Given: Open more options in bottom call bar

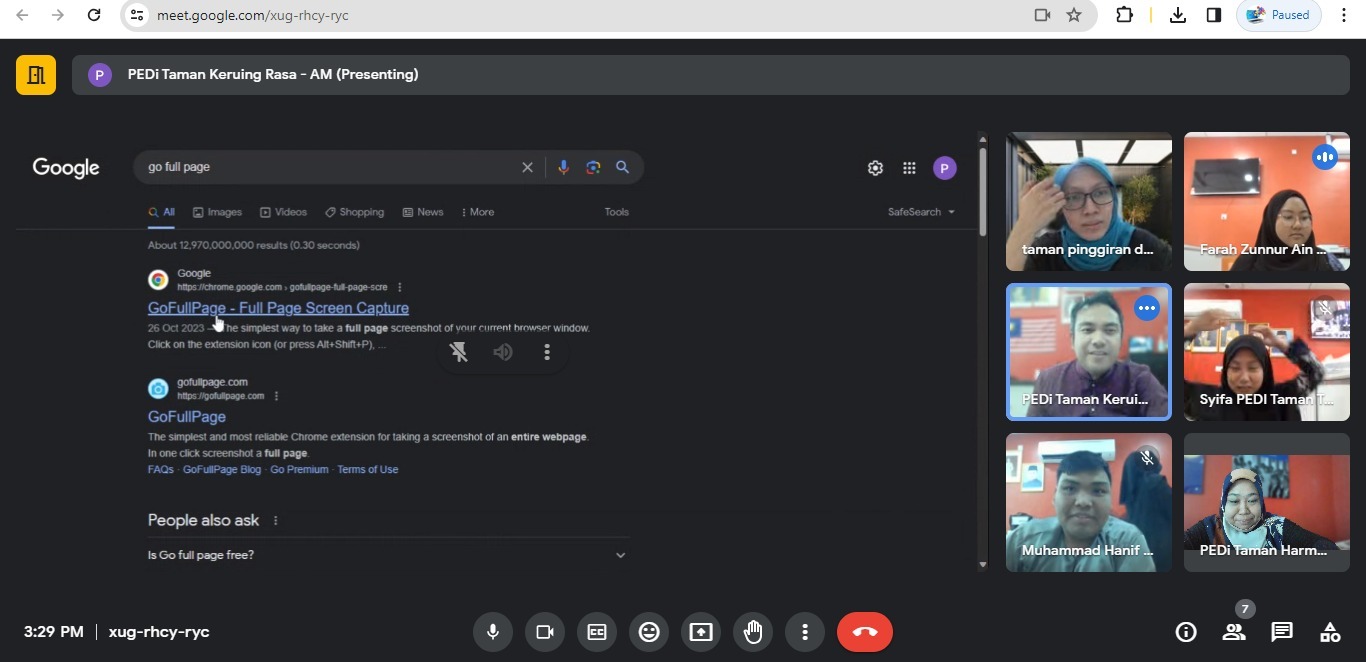Looking at the screenshot, I should click(x=805, y=632).
